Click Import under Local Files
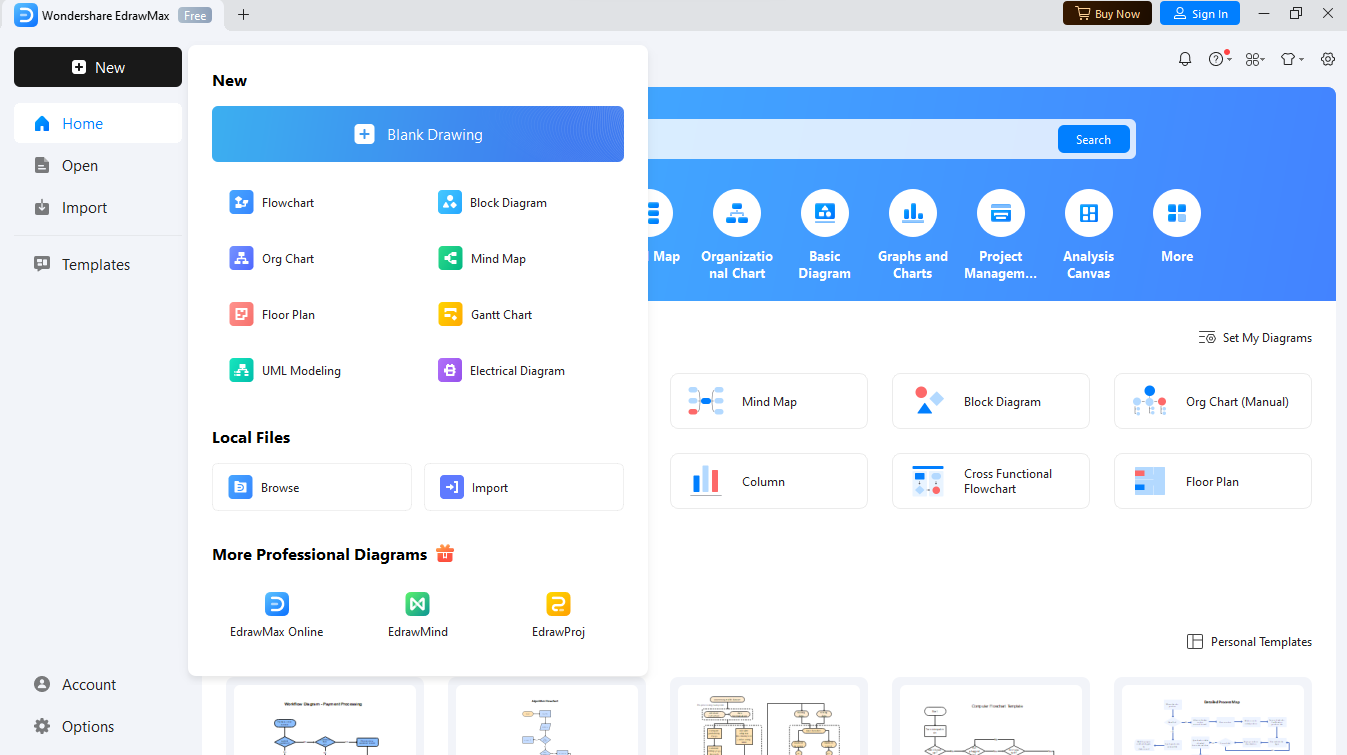This screenshot has width=1347, height=755. (524, 487)
